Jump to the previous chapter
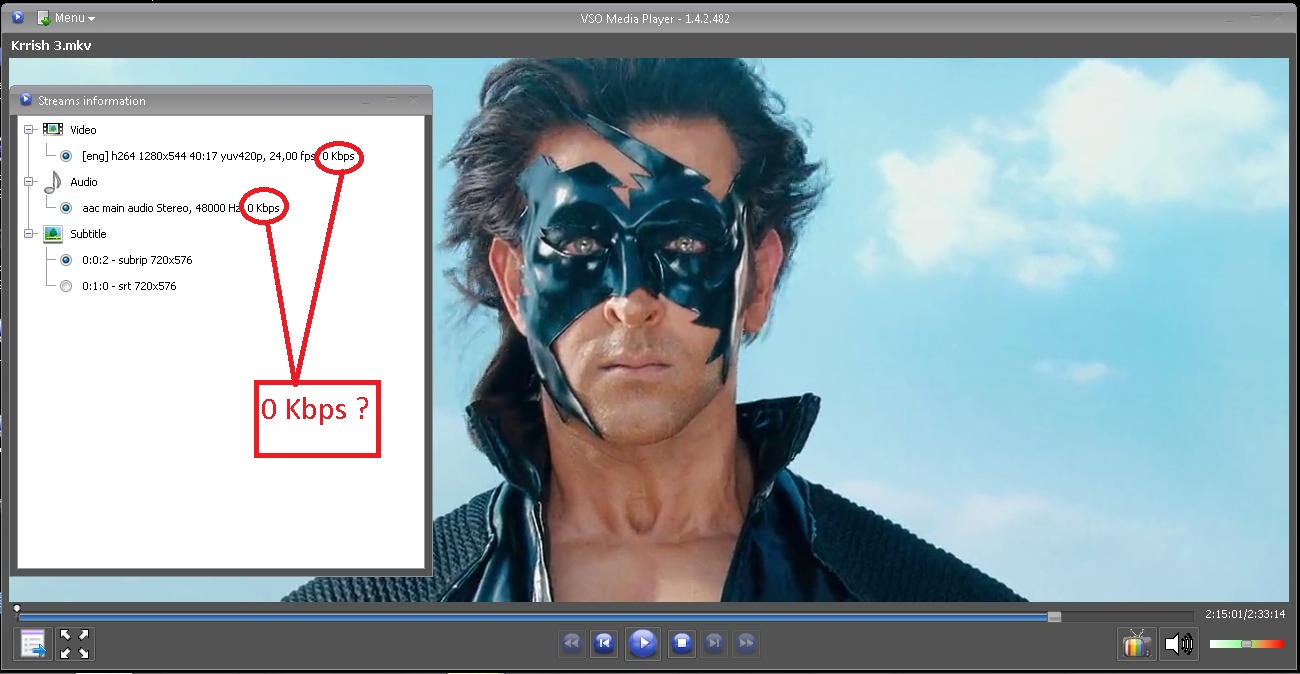The height and width of the screenshot is (674, 1300). (x=603, y=643)
